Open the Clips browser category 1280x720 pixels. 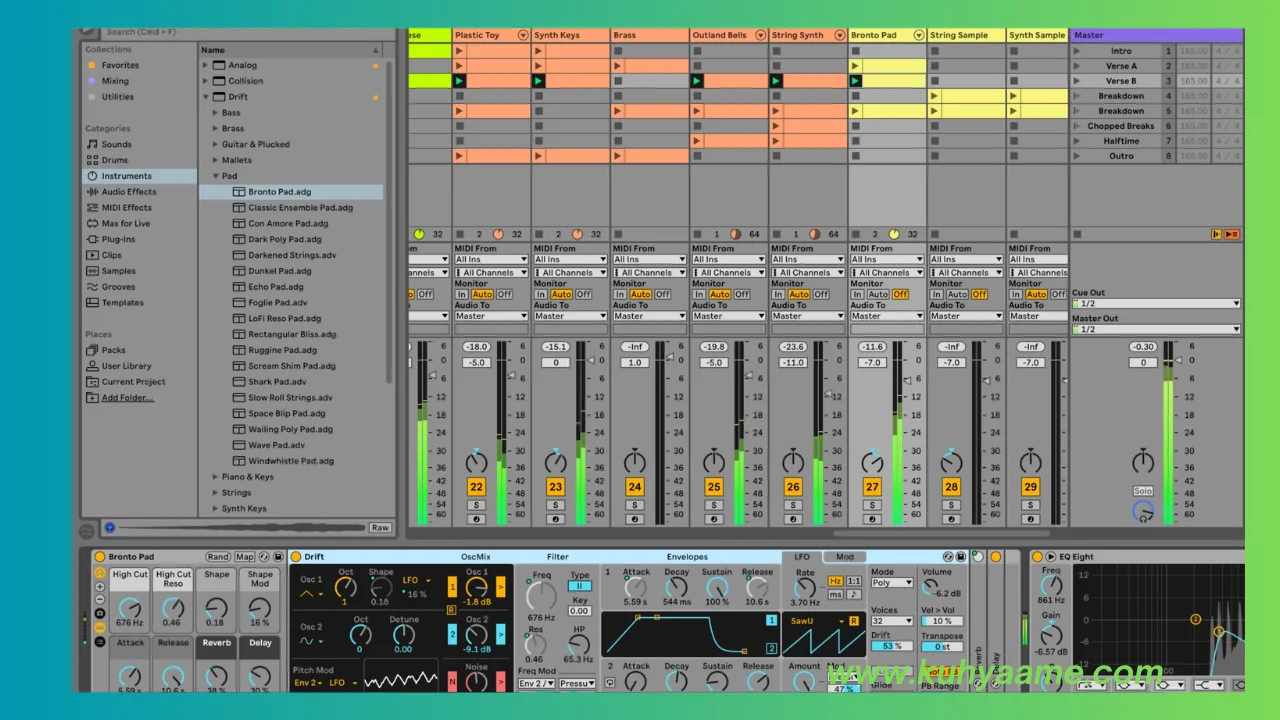[111, 255]
